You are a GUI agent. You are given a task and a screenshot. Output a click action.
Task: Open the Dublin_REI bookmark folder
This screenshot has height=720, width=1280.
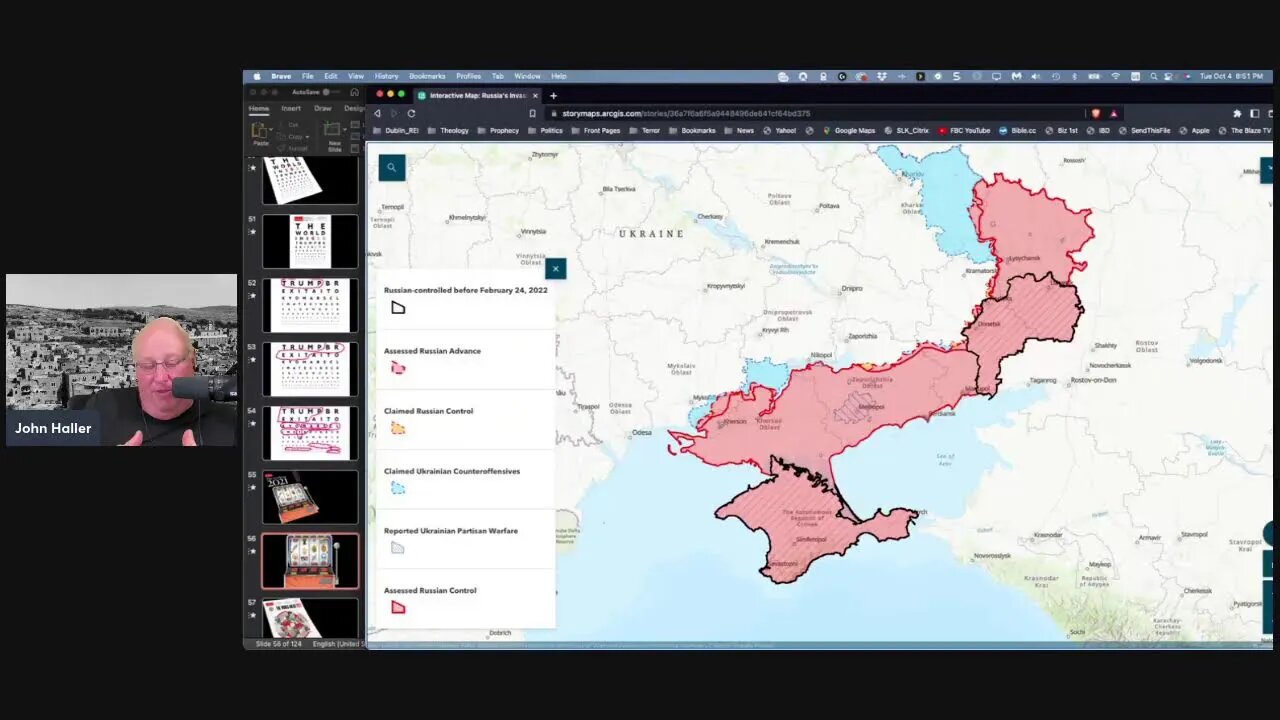pyautogui.click(x=396, y=130)
